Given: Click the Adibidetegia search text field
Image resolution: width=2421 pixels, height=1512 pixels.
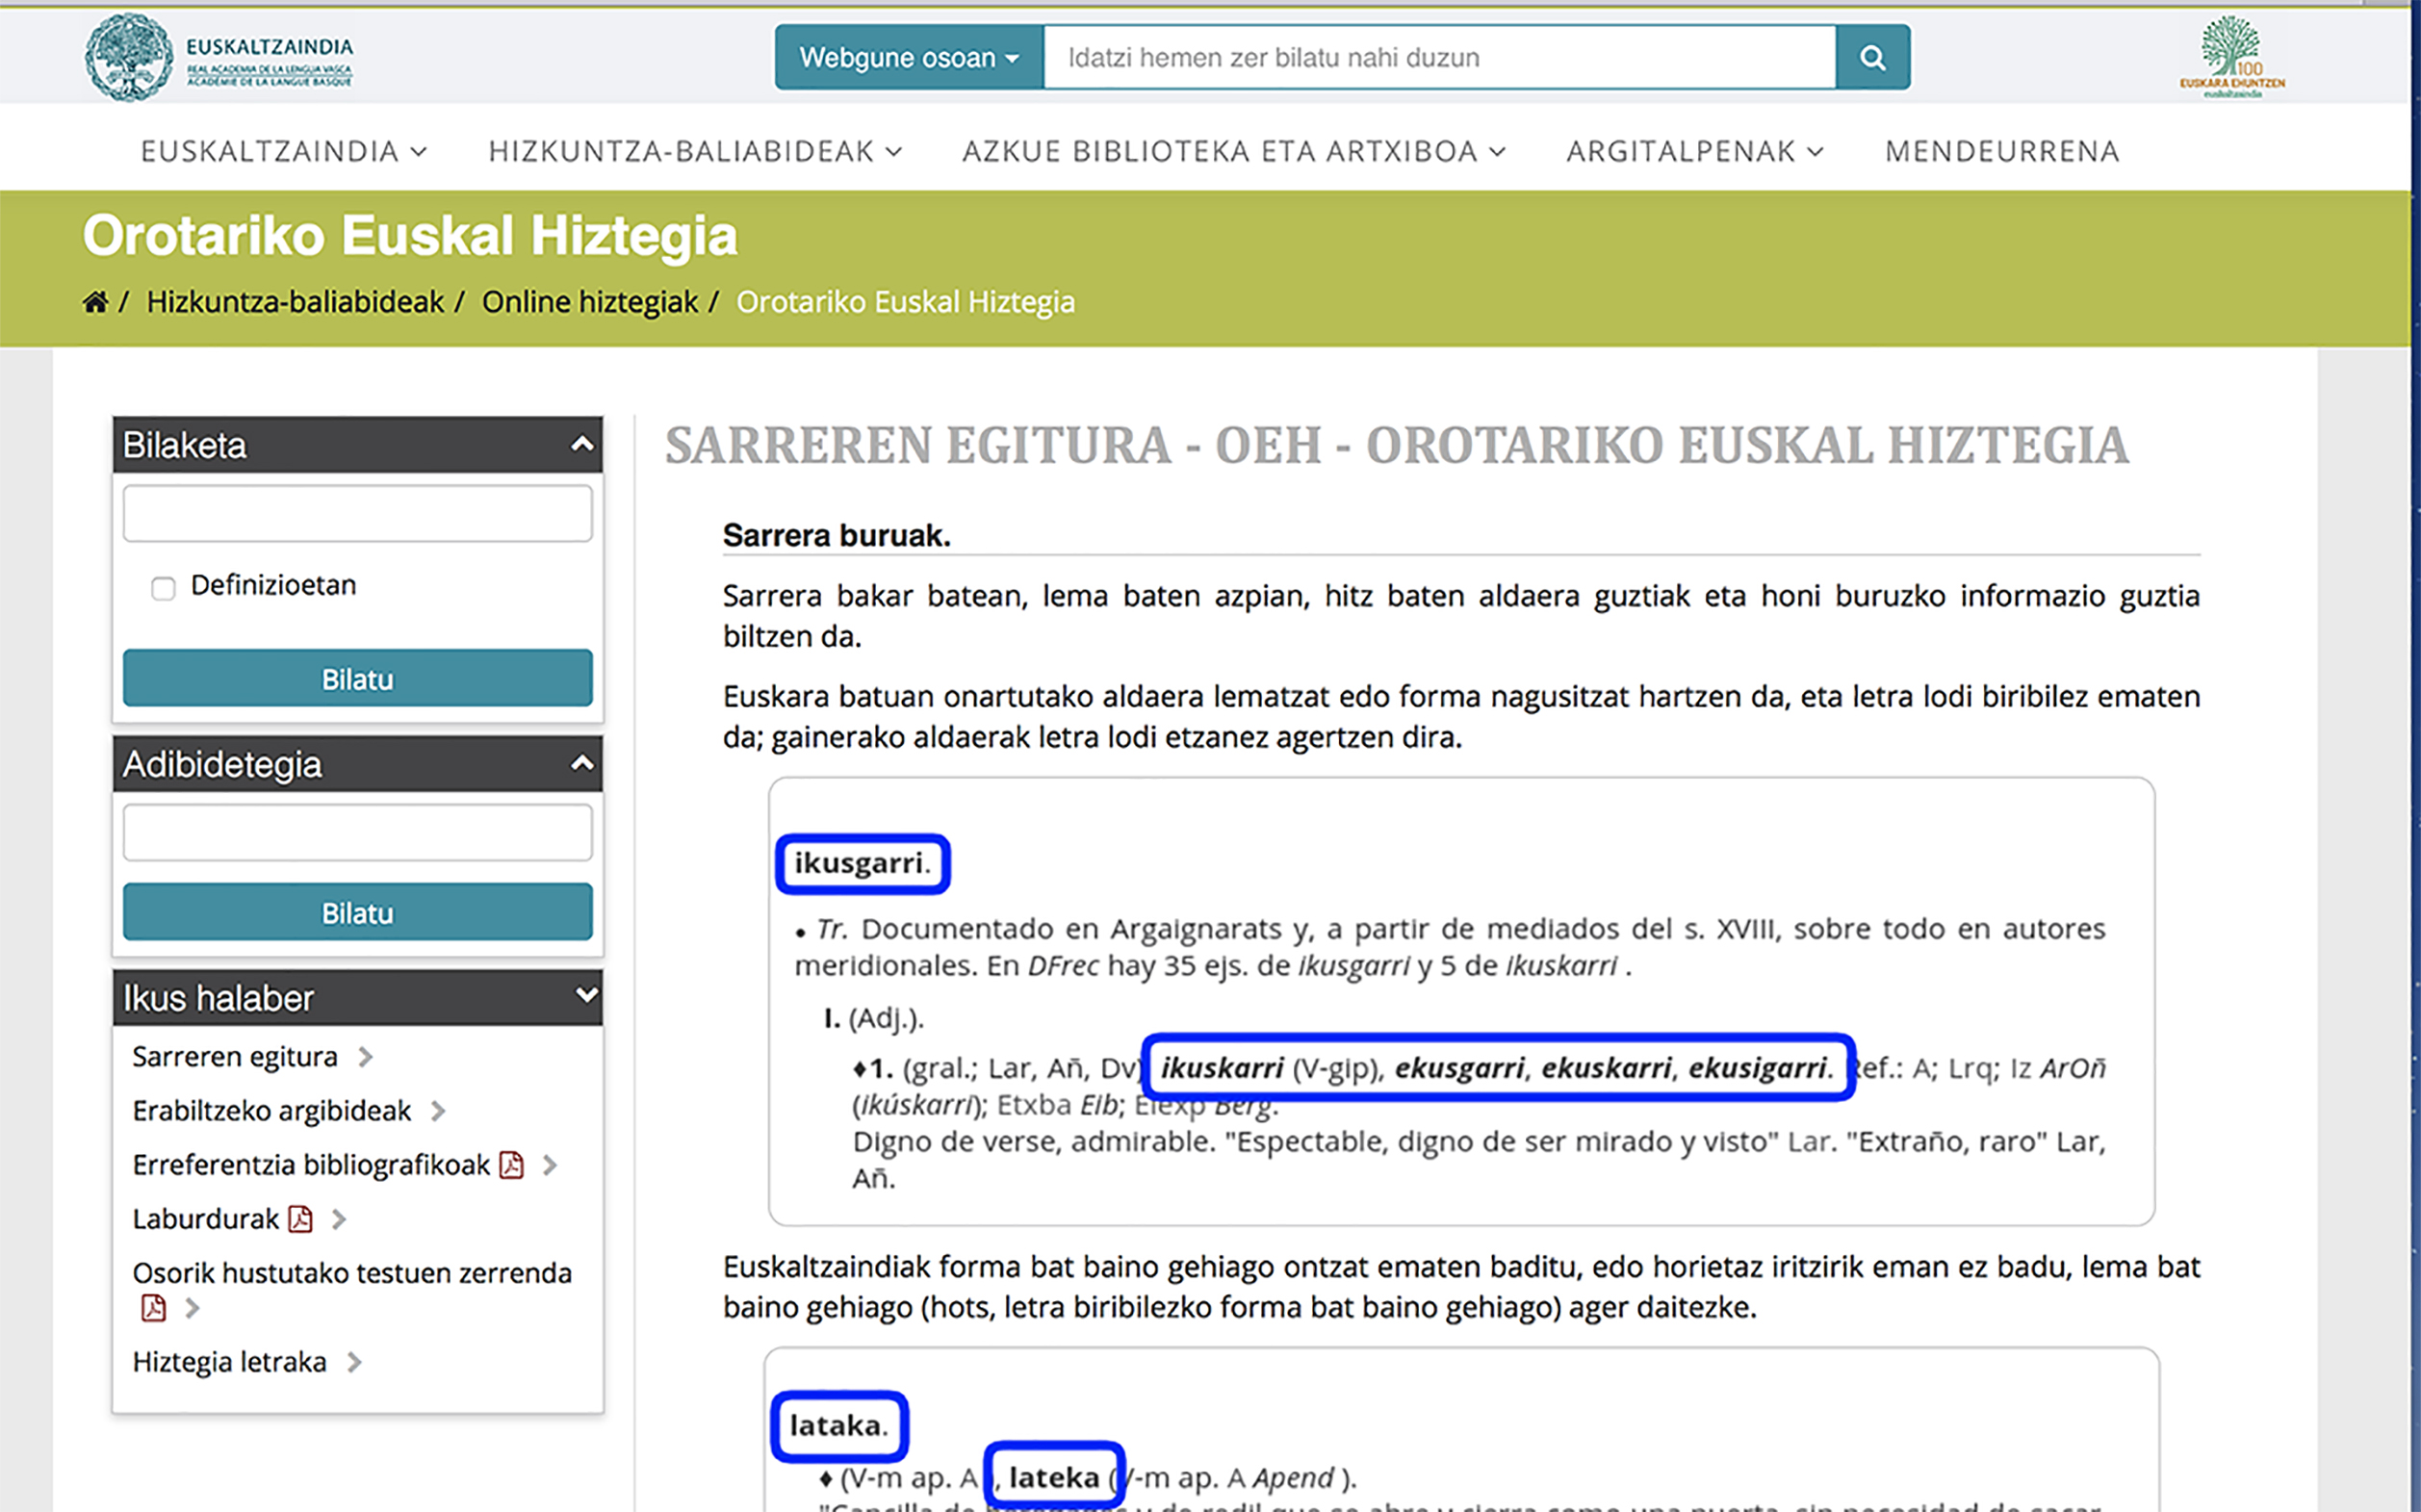Looking at the screenshot, I should click(x=357, y=832).
